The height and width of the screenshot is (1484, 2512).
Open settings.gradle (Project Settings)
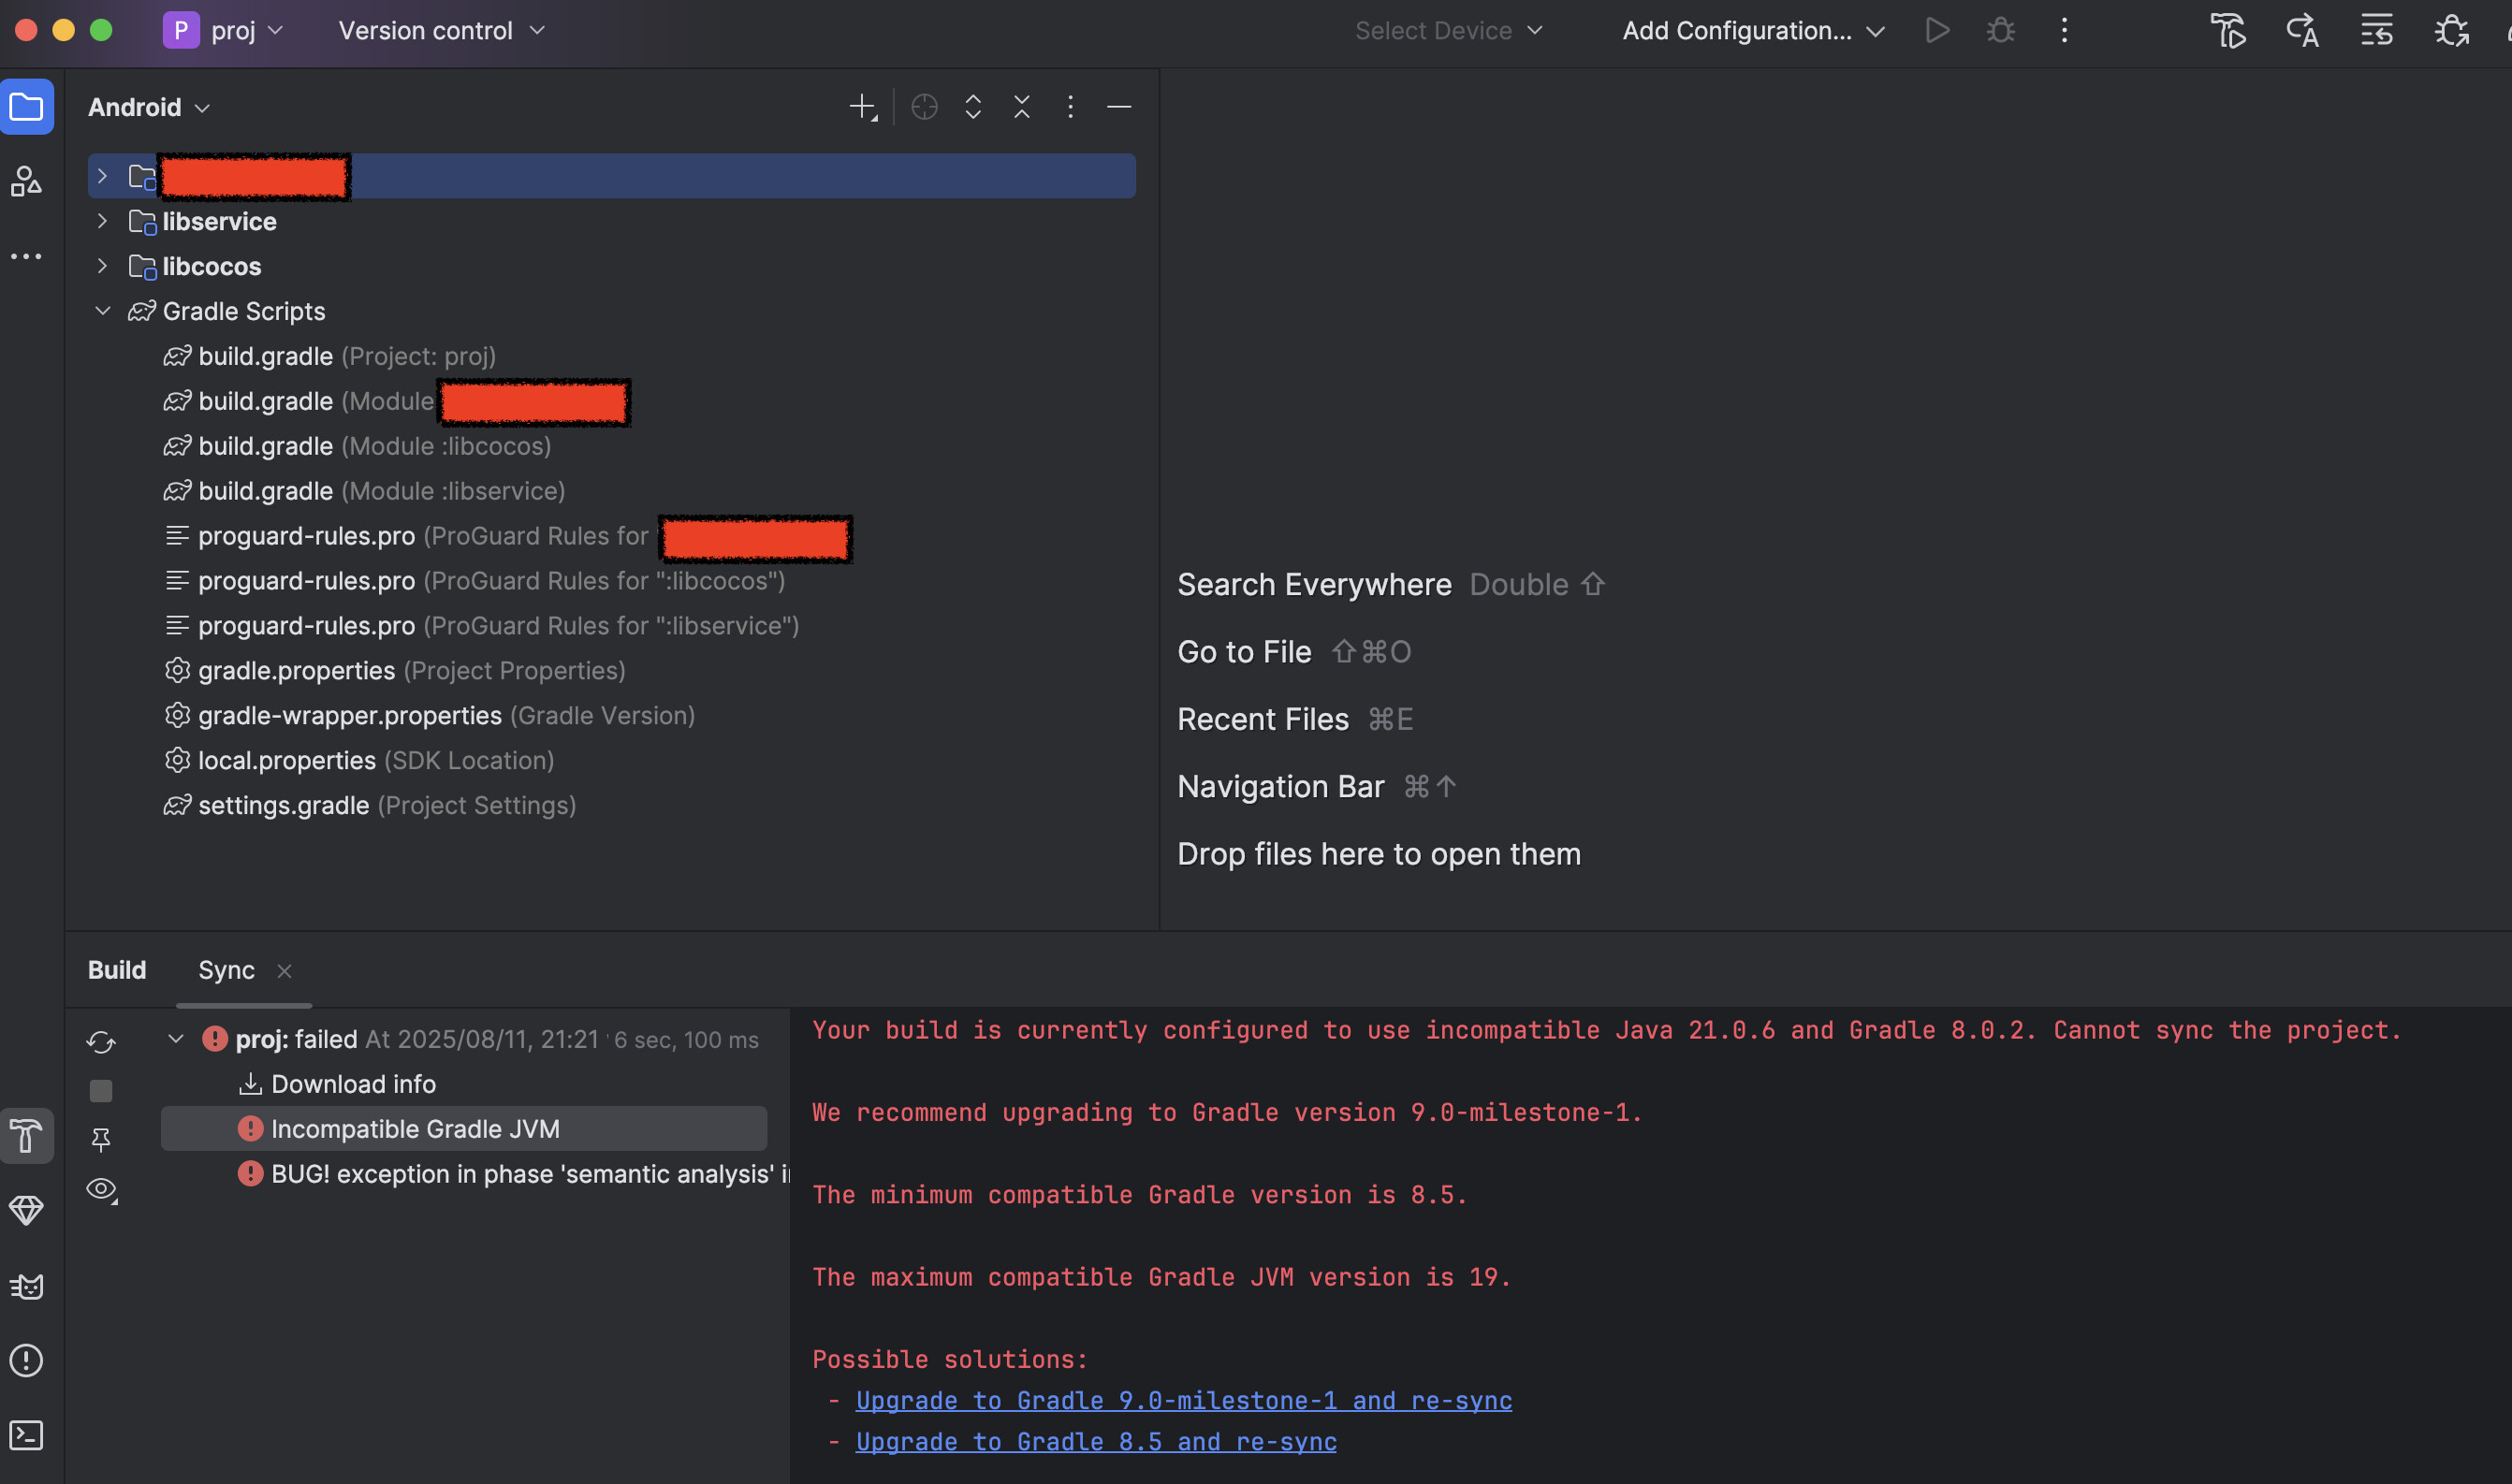pos(370,806)
